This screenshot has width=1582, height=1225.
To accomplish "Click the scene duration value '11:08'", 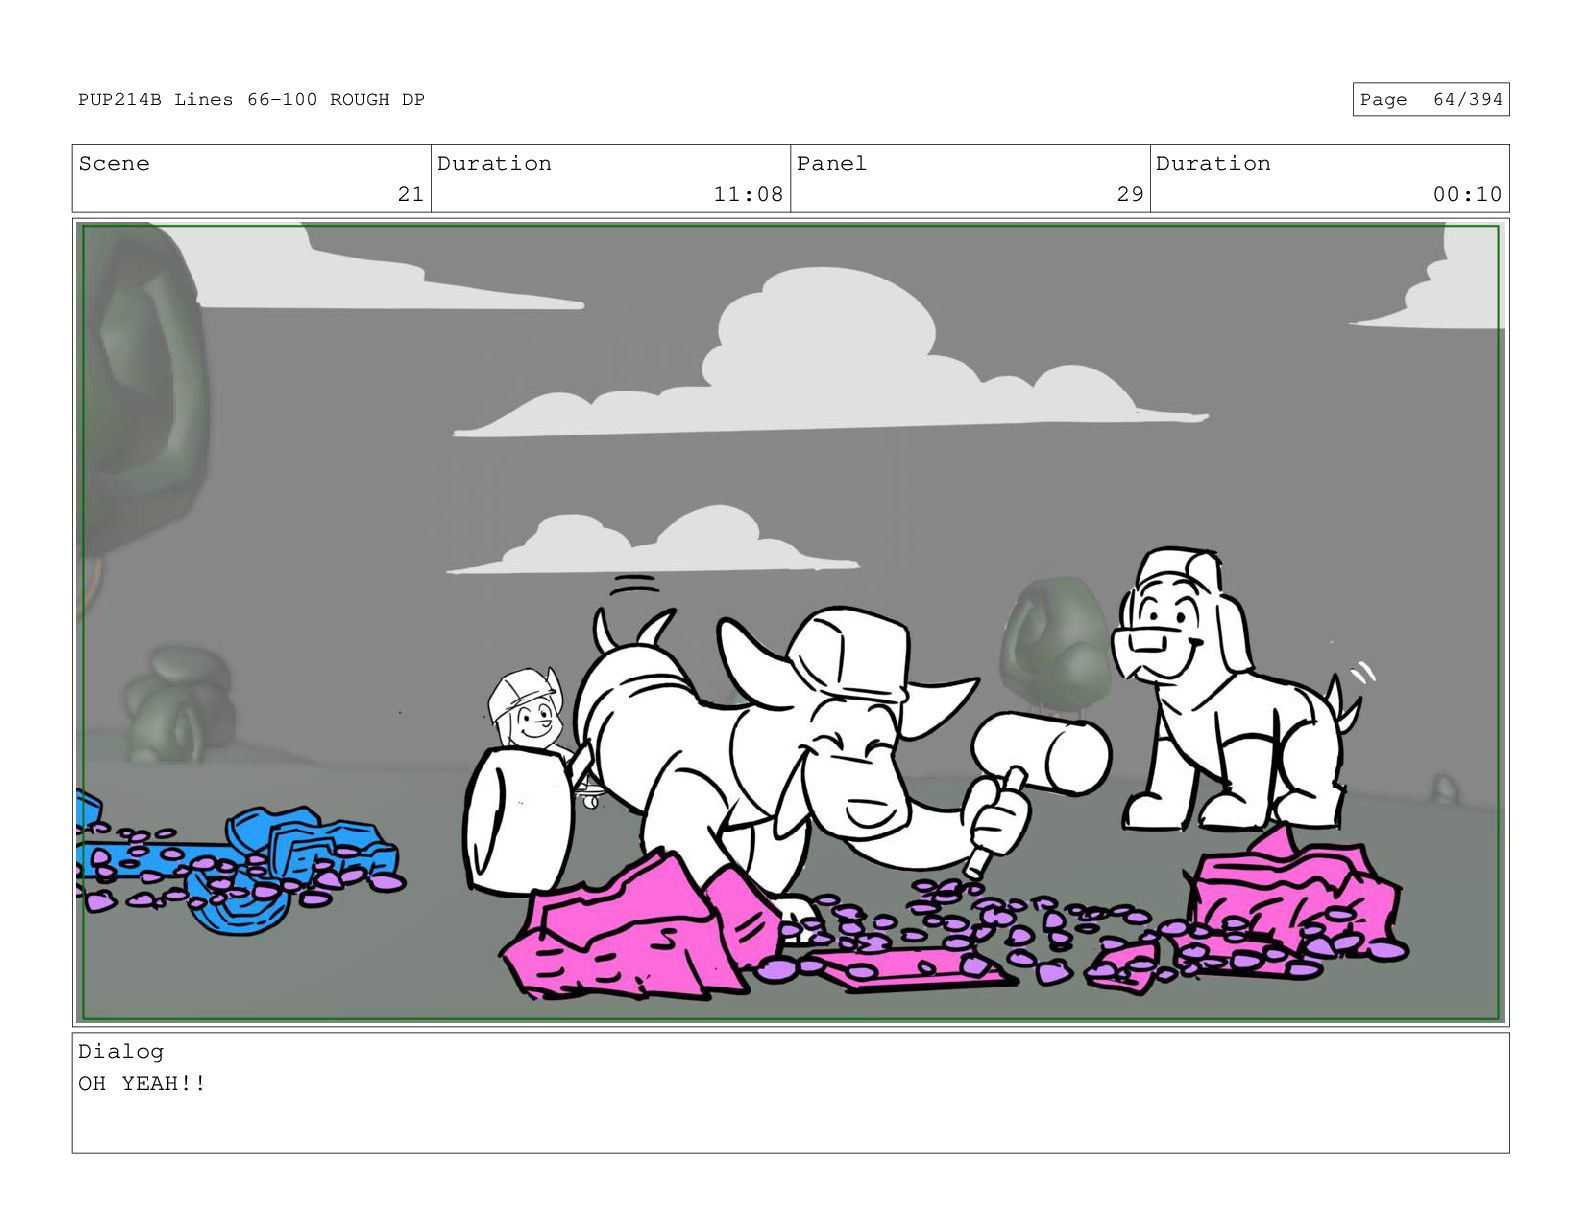I will tap(748, 194).
